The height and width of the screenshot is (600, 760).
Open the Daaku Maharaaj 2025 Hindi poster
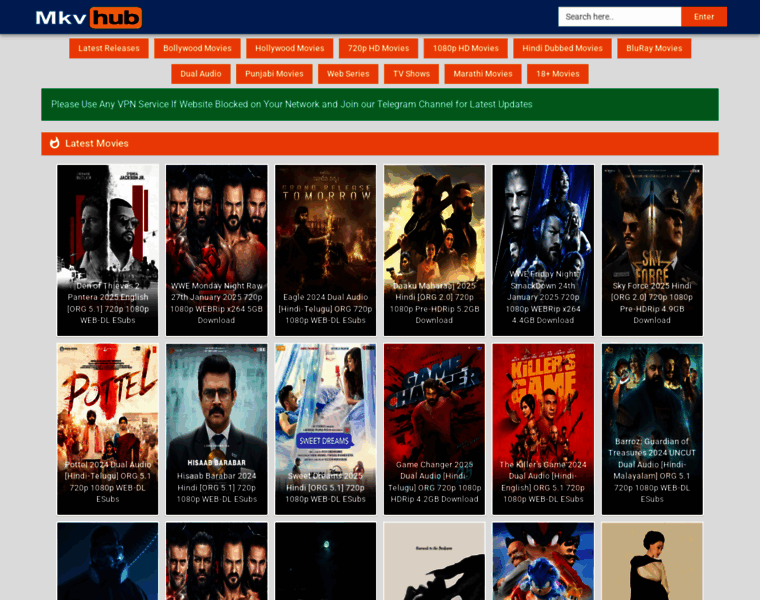coord(434,250)
